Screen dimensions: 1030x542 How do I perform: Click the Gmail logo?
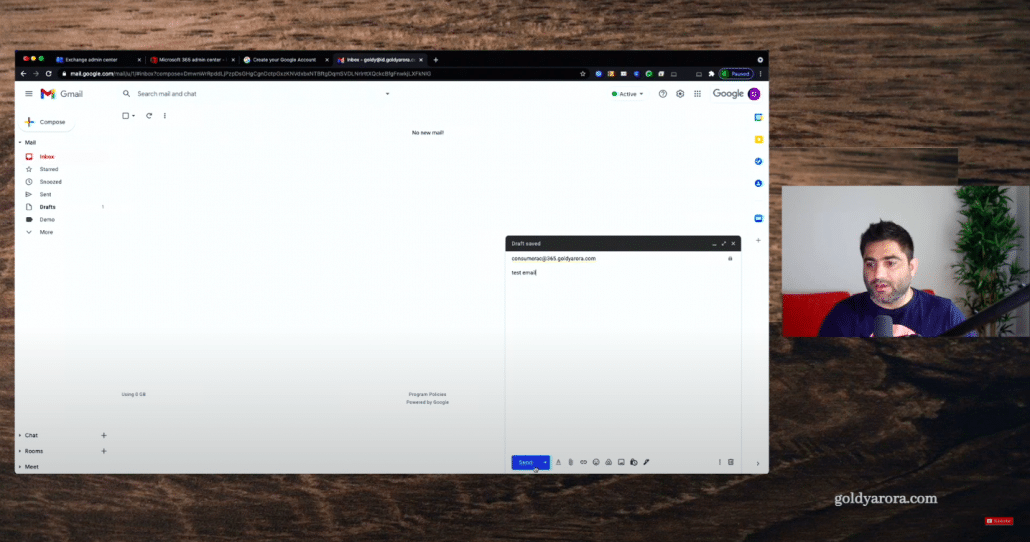click(62, 94)
